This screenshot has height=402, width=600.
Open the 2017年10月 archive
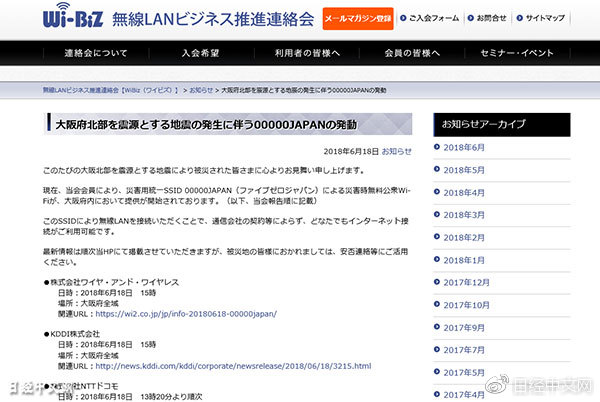click(466, 305)
